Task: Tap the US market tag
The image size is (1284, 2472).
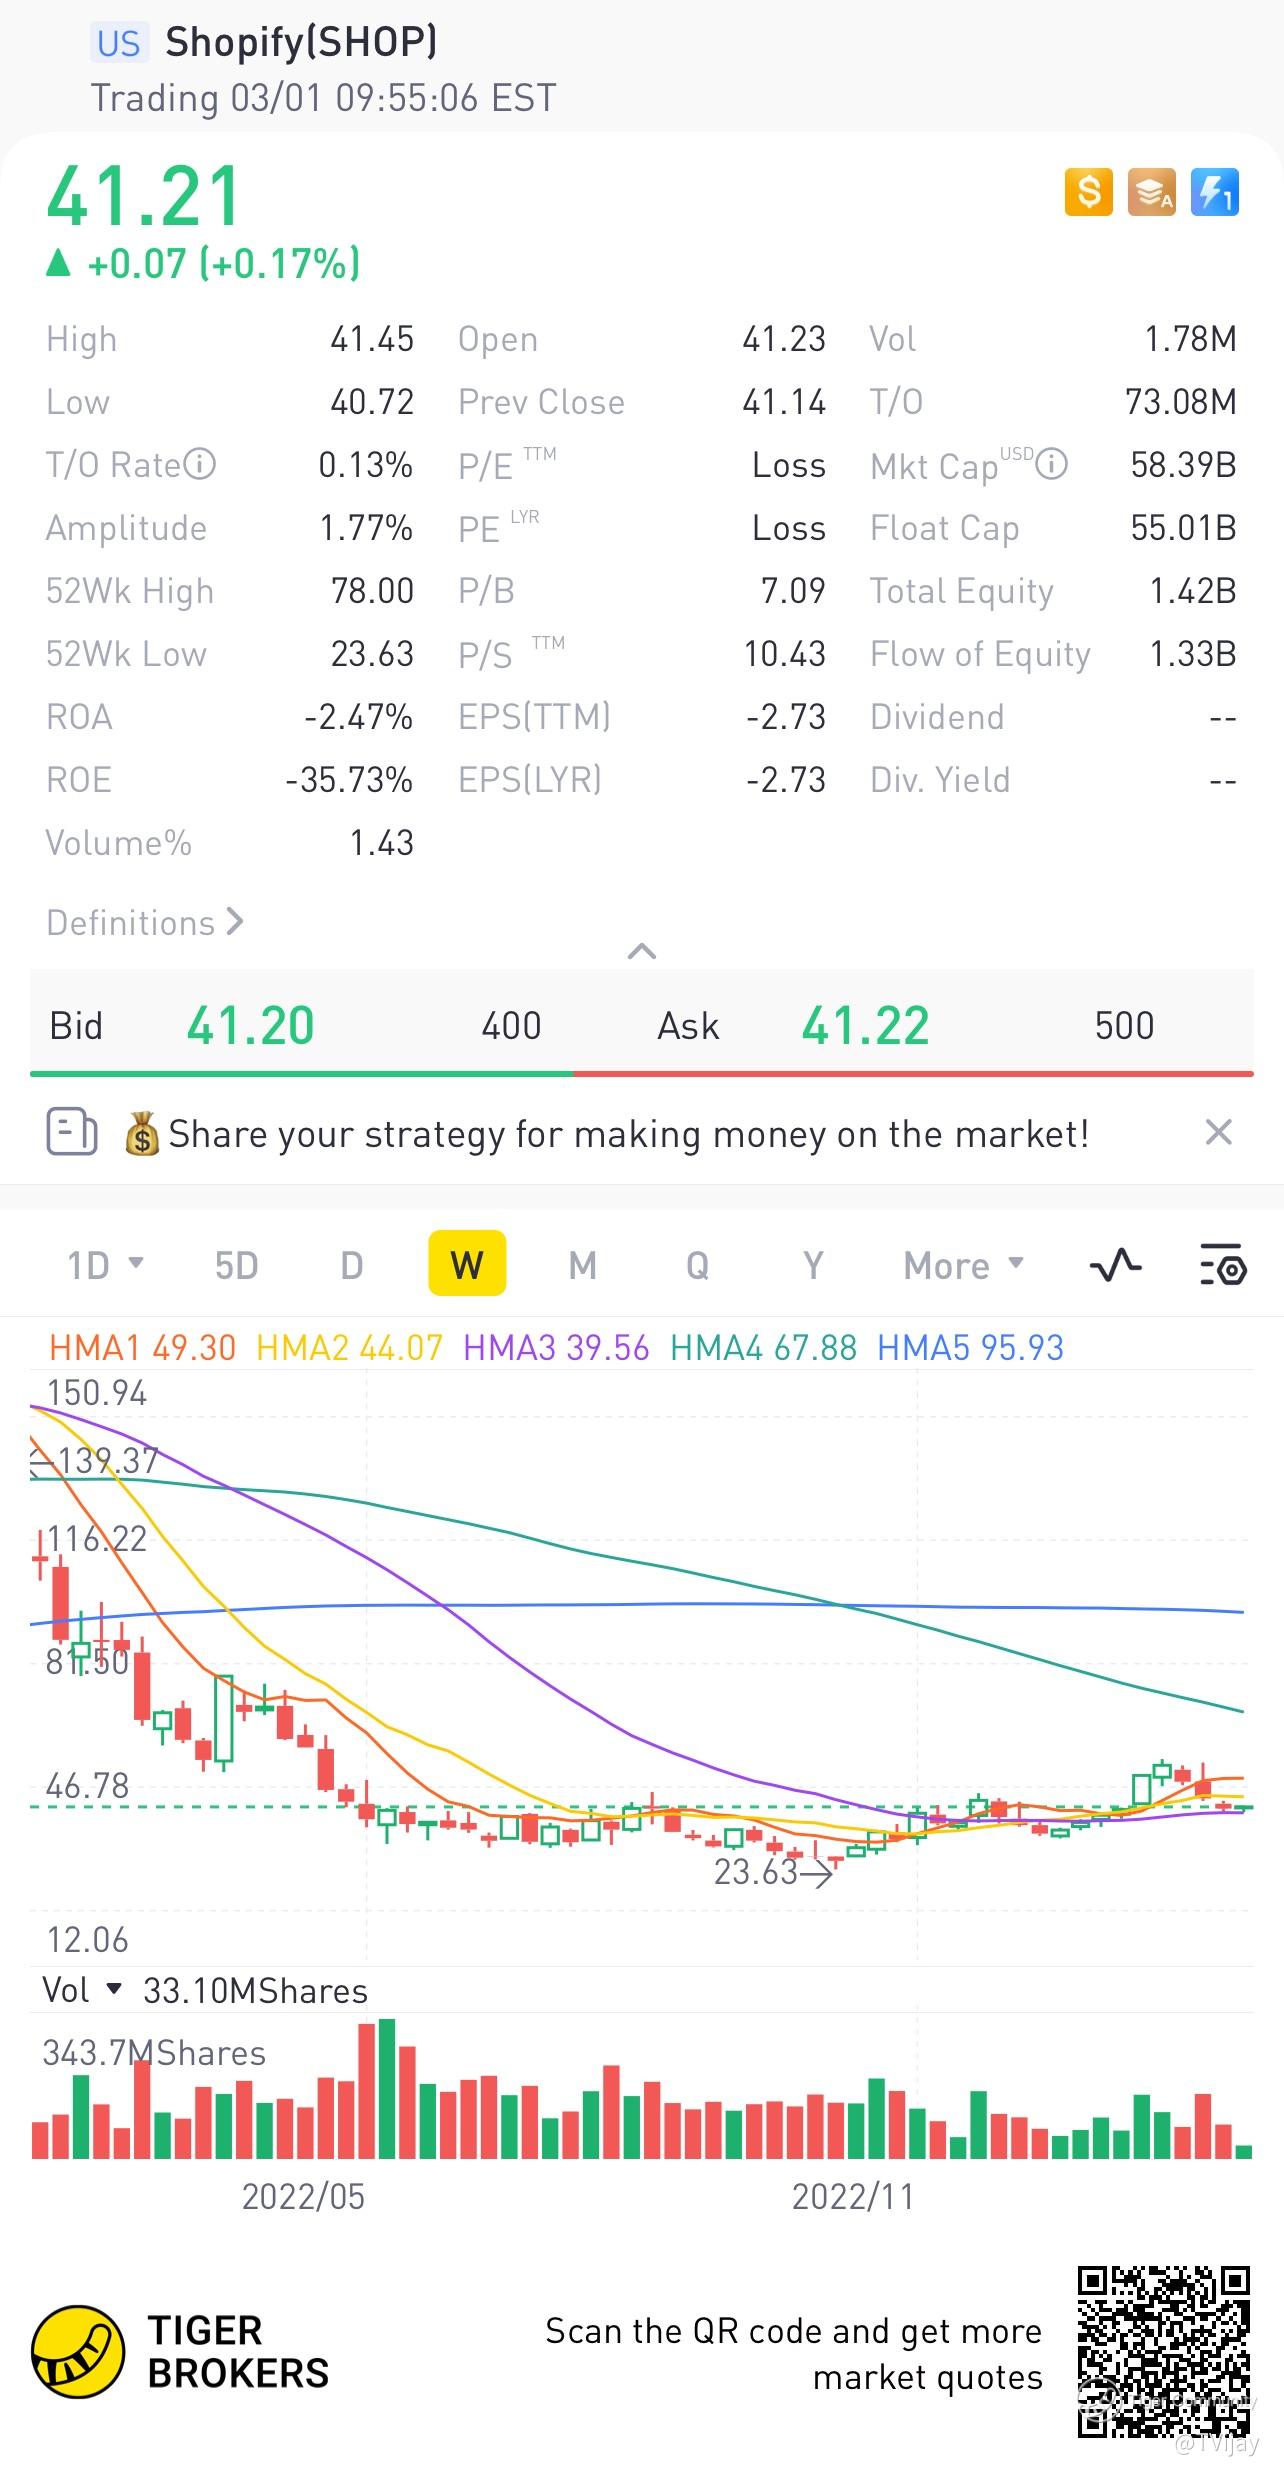Action: [119, 43]
